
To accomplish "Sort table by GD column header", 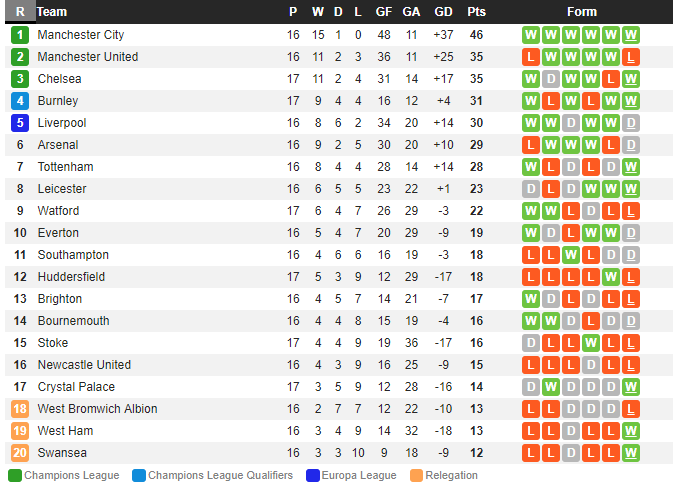I will pos(444,12).
